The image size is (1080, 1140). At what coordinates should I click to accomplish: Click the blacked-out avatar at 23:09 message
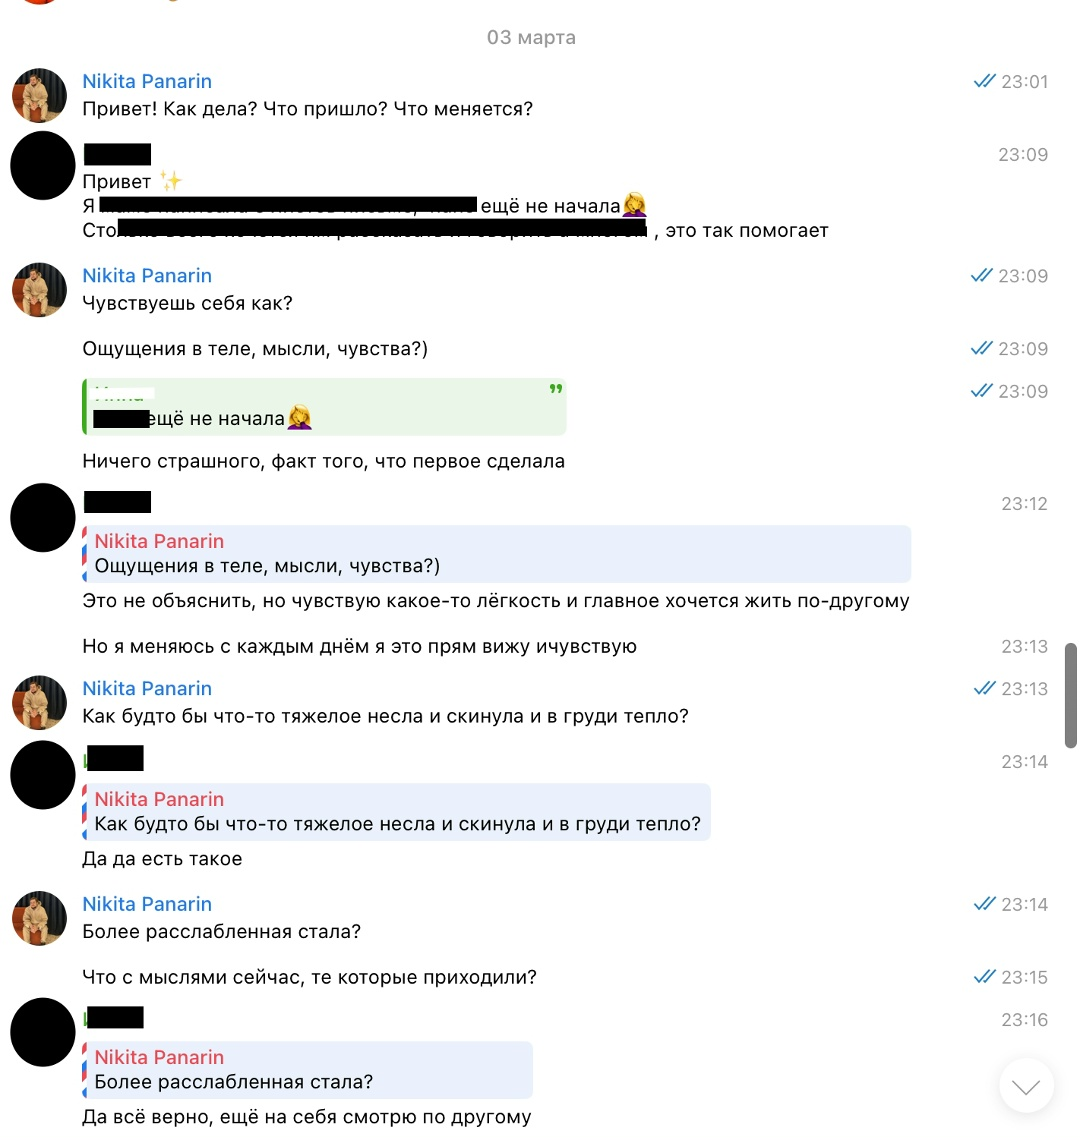tap(43, 166)
